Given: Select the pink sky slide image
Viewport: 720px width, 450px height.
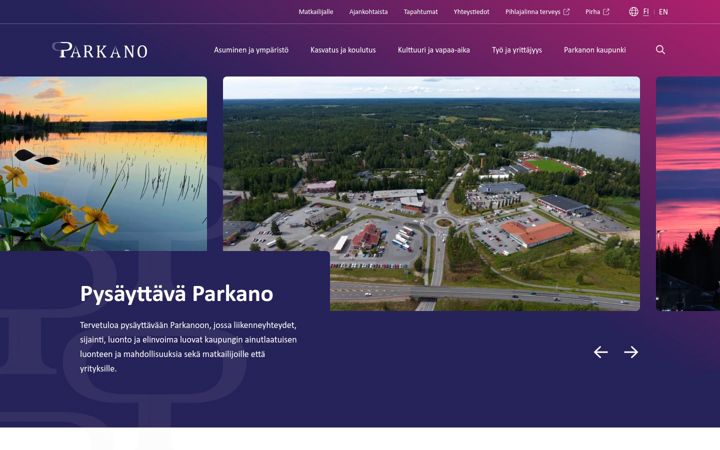Looking at the screenshot, I should coord(688,193).
